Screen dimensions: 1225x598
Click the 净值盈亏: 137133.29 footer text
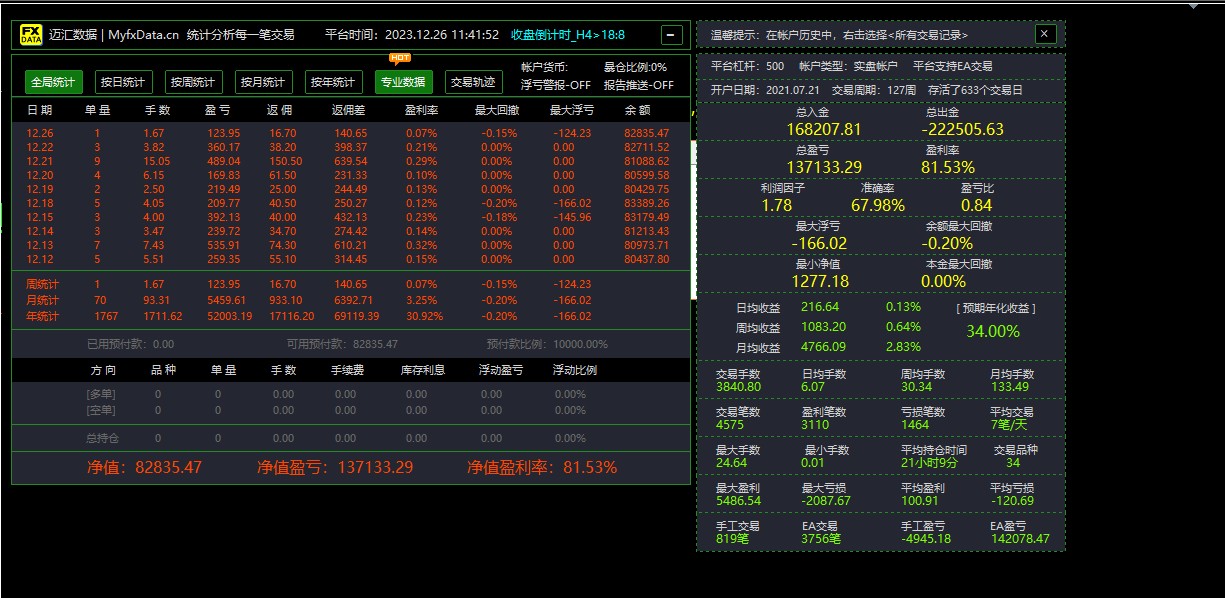[335, 467]
